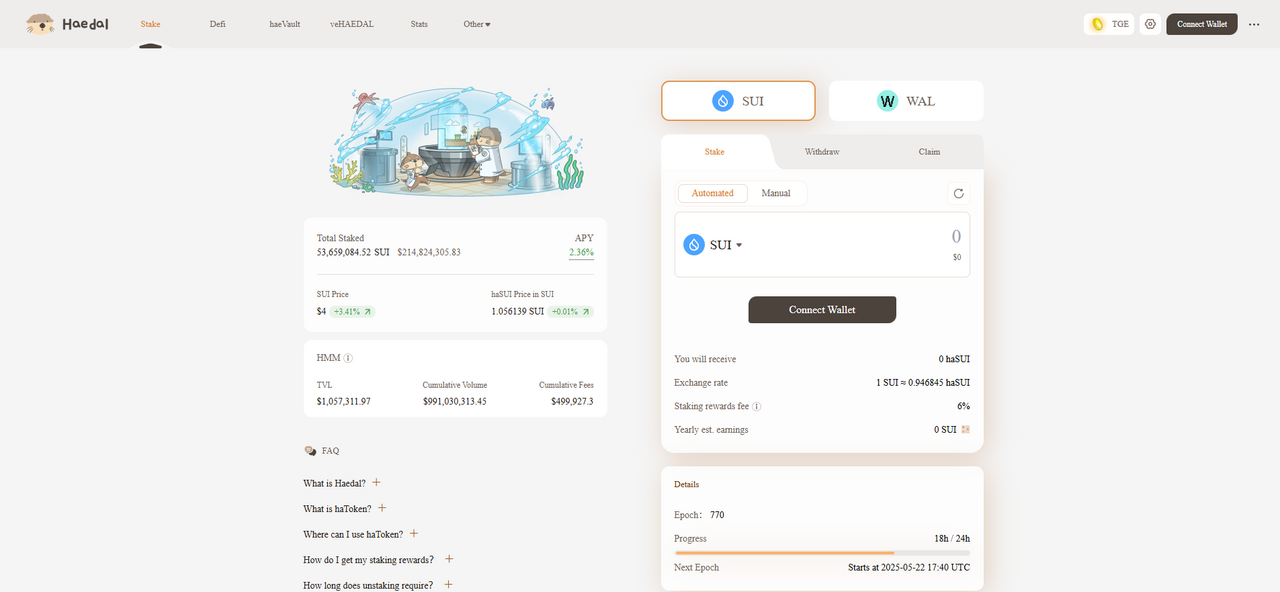Open the Stats nav item
This screenshot has width=1280, height=592.
coord(419,24)
